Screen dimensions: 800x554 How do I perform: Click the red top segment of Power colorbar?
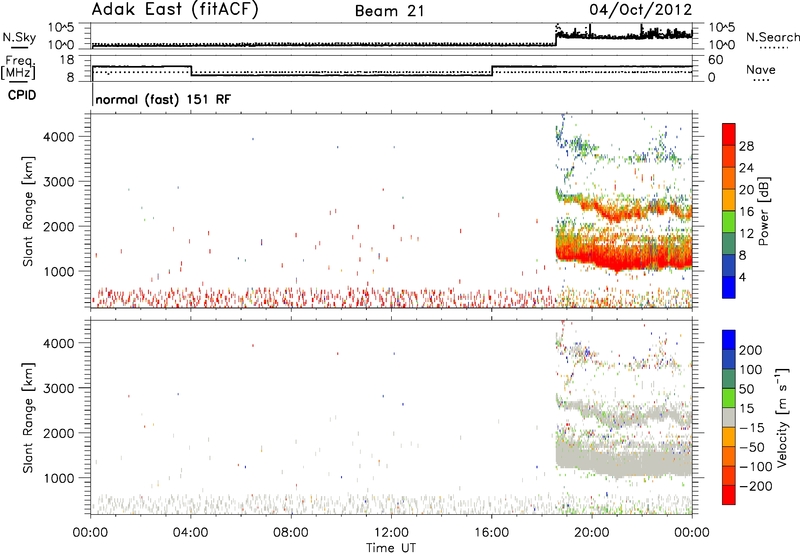[729, 135]
